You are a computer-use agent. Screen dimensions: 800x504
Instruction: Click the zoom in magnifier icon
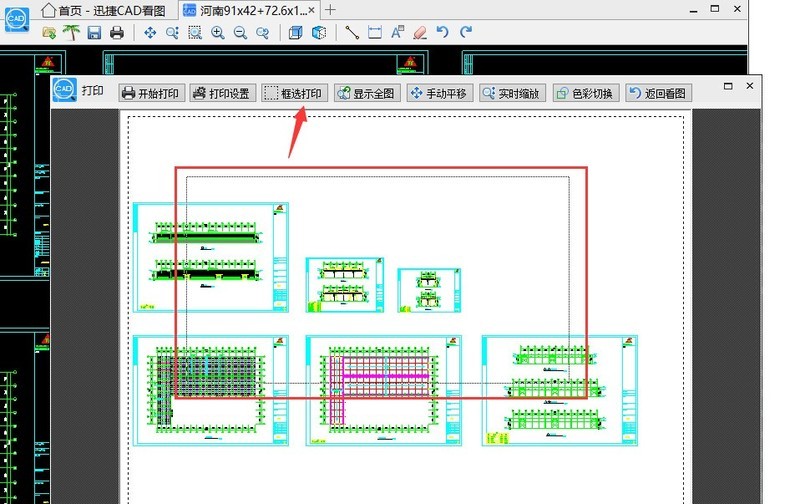pos(217,33)
